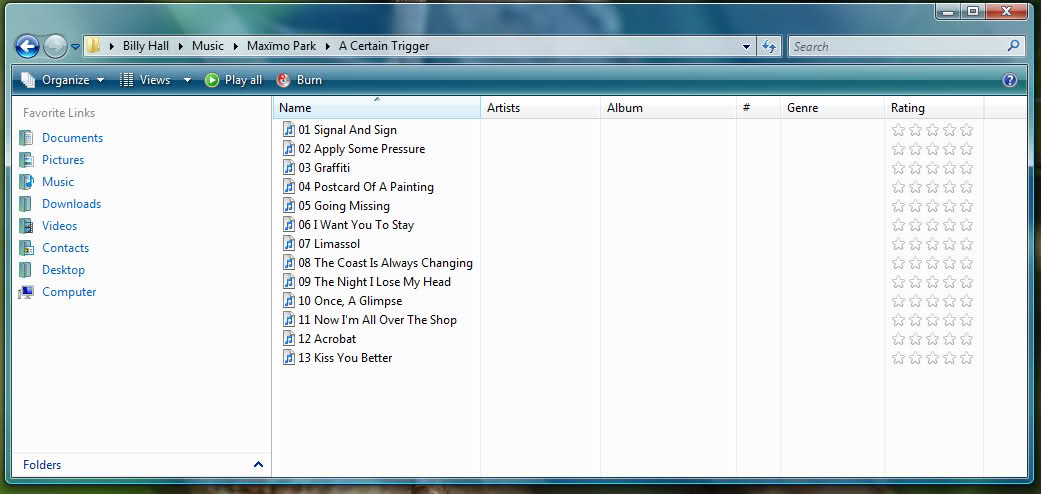The image size is (1041, 494).
Task: Click the music file icon of 12 Acrobat
Action: click(x=289, y=339)
